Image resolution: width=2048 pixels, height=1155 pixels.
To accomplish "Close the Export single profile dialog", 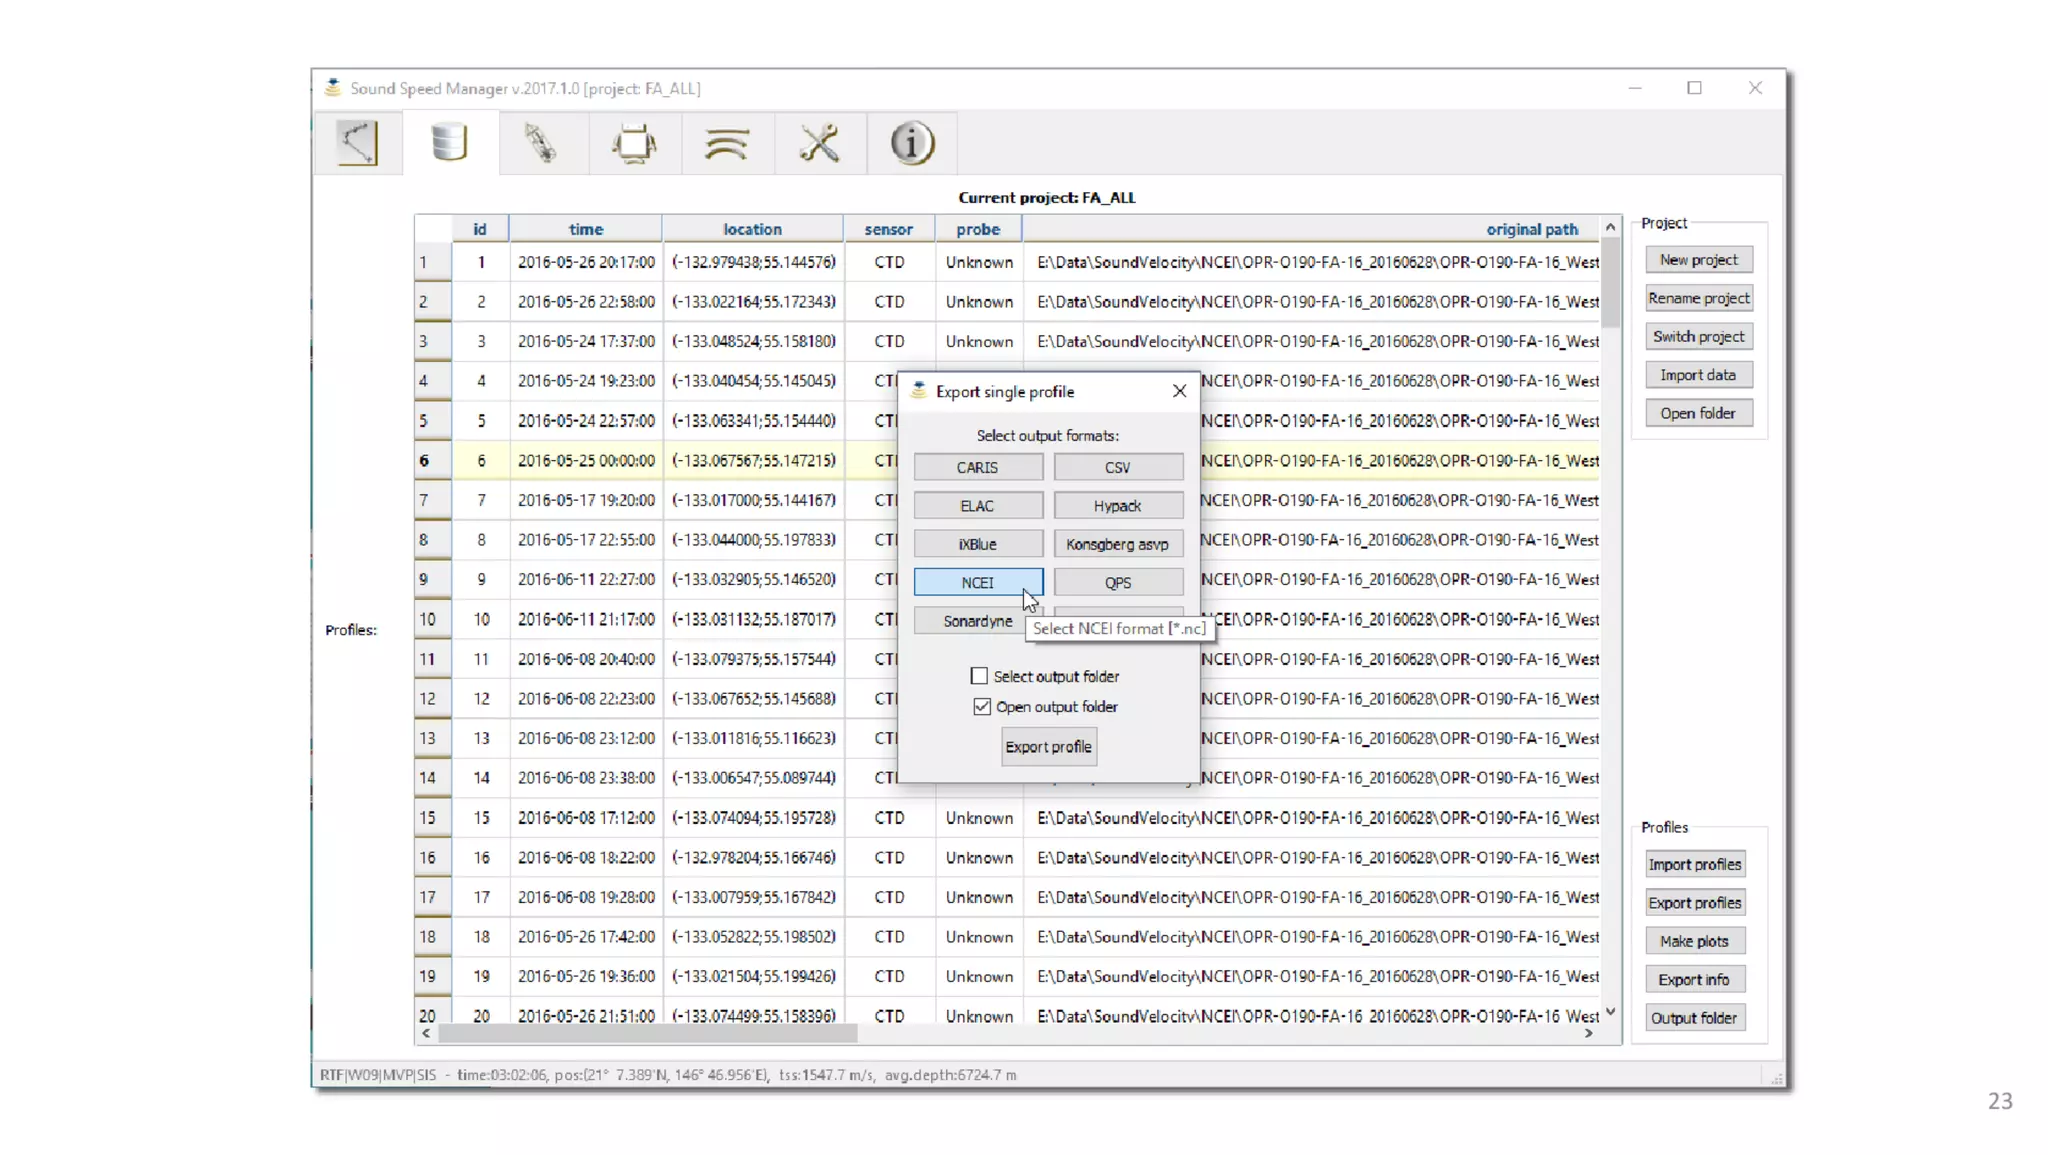I will pos(1180,391).
